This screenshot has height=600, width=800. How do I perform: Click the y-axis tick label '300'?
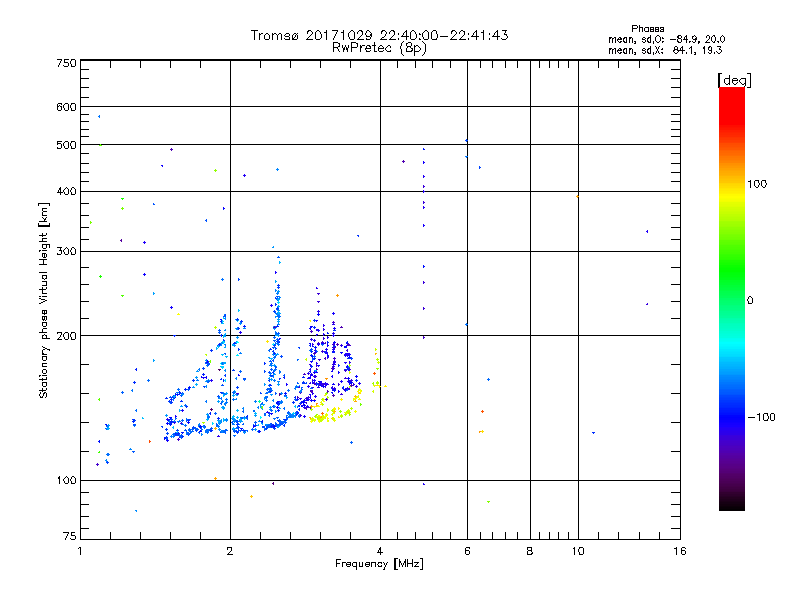pos(66,251)
